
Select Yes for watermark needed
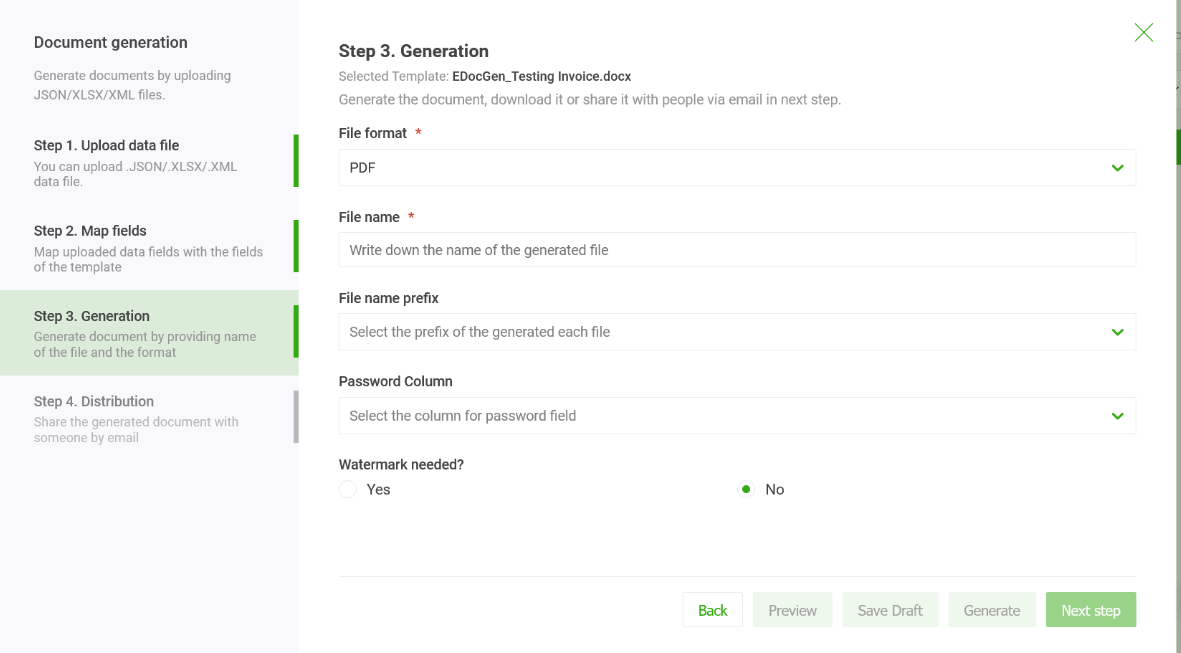coord(348,489)
